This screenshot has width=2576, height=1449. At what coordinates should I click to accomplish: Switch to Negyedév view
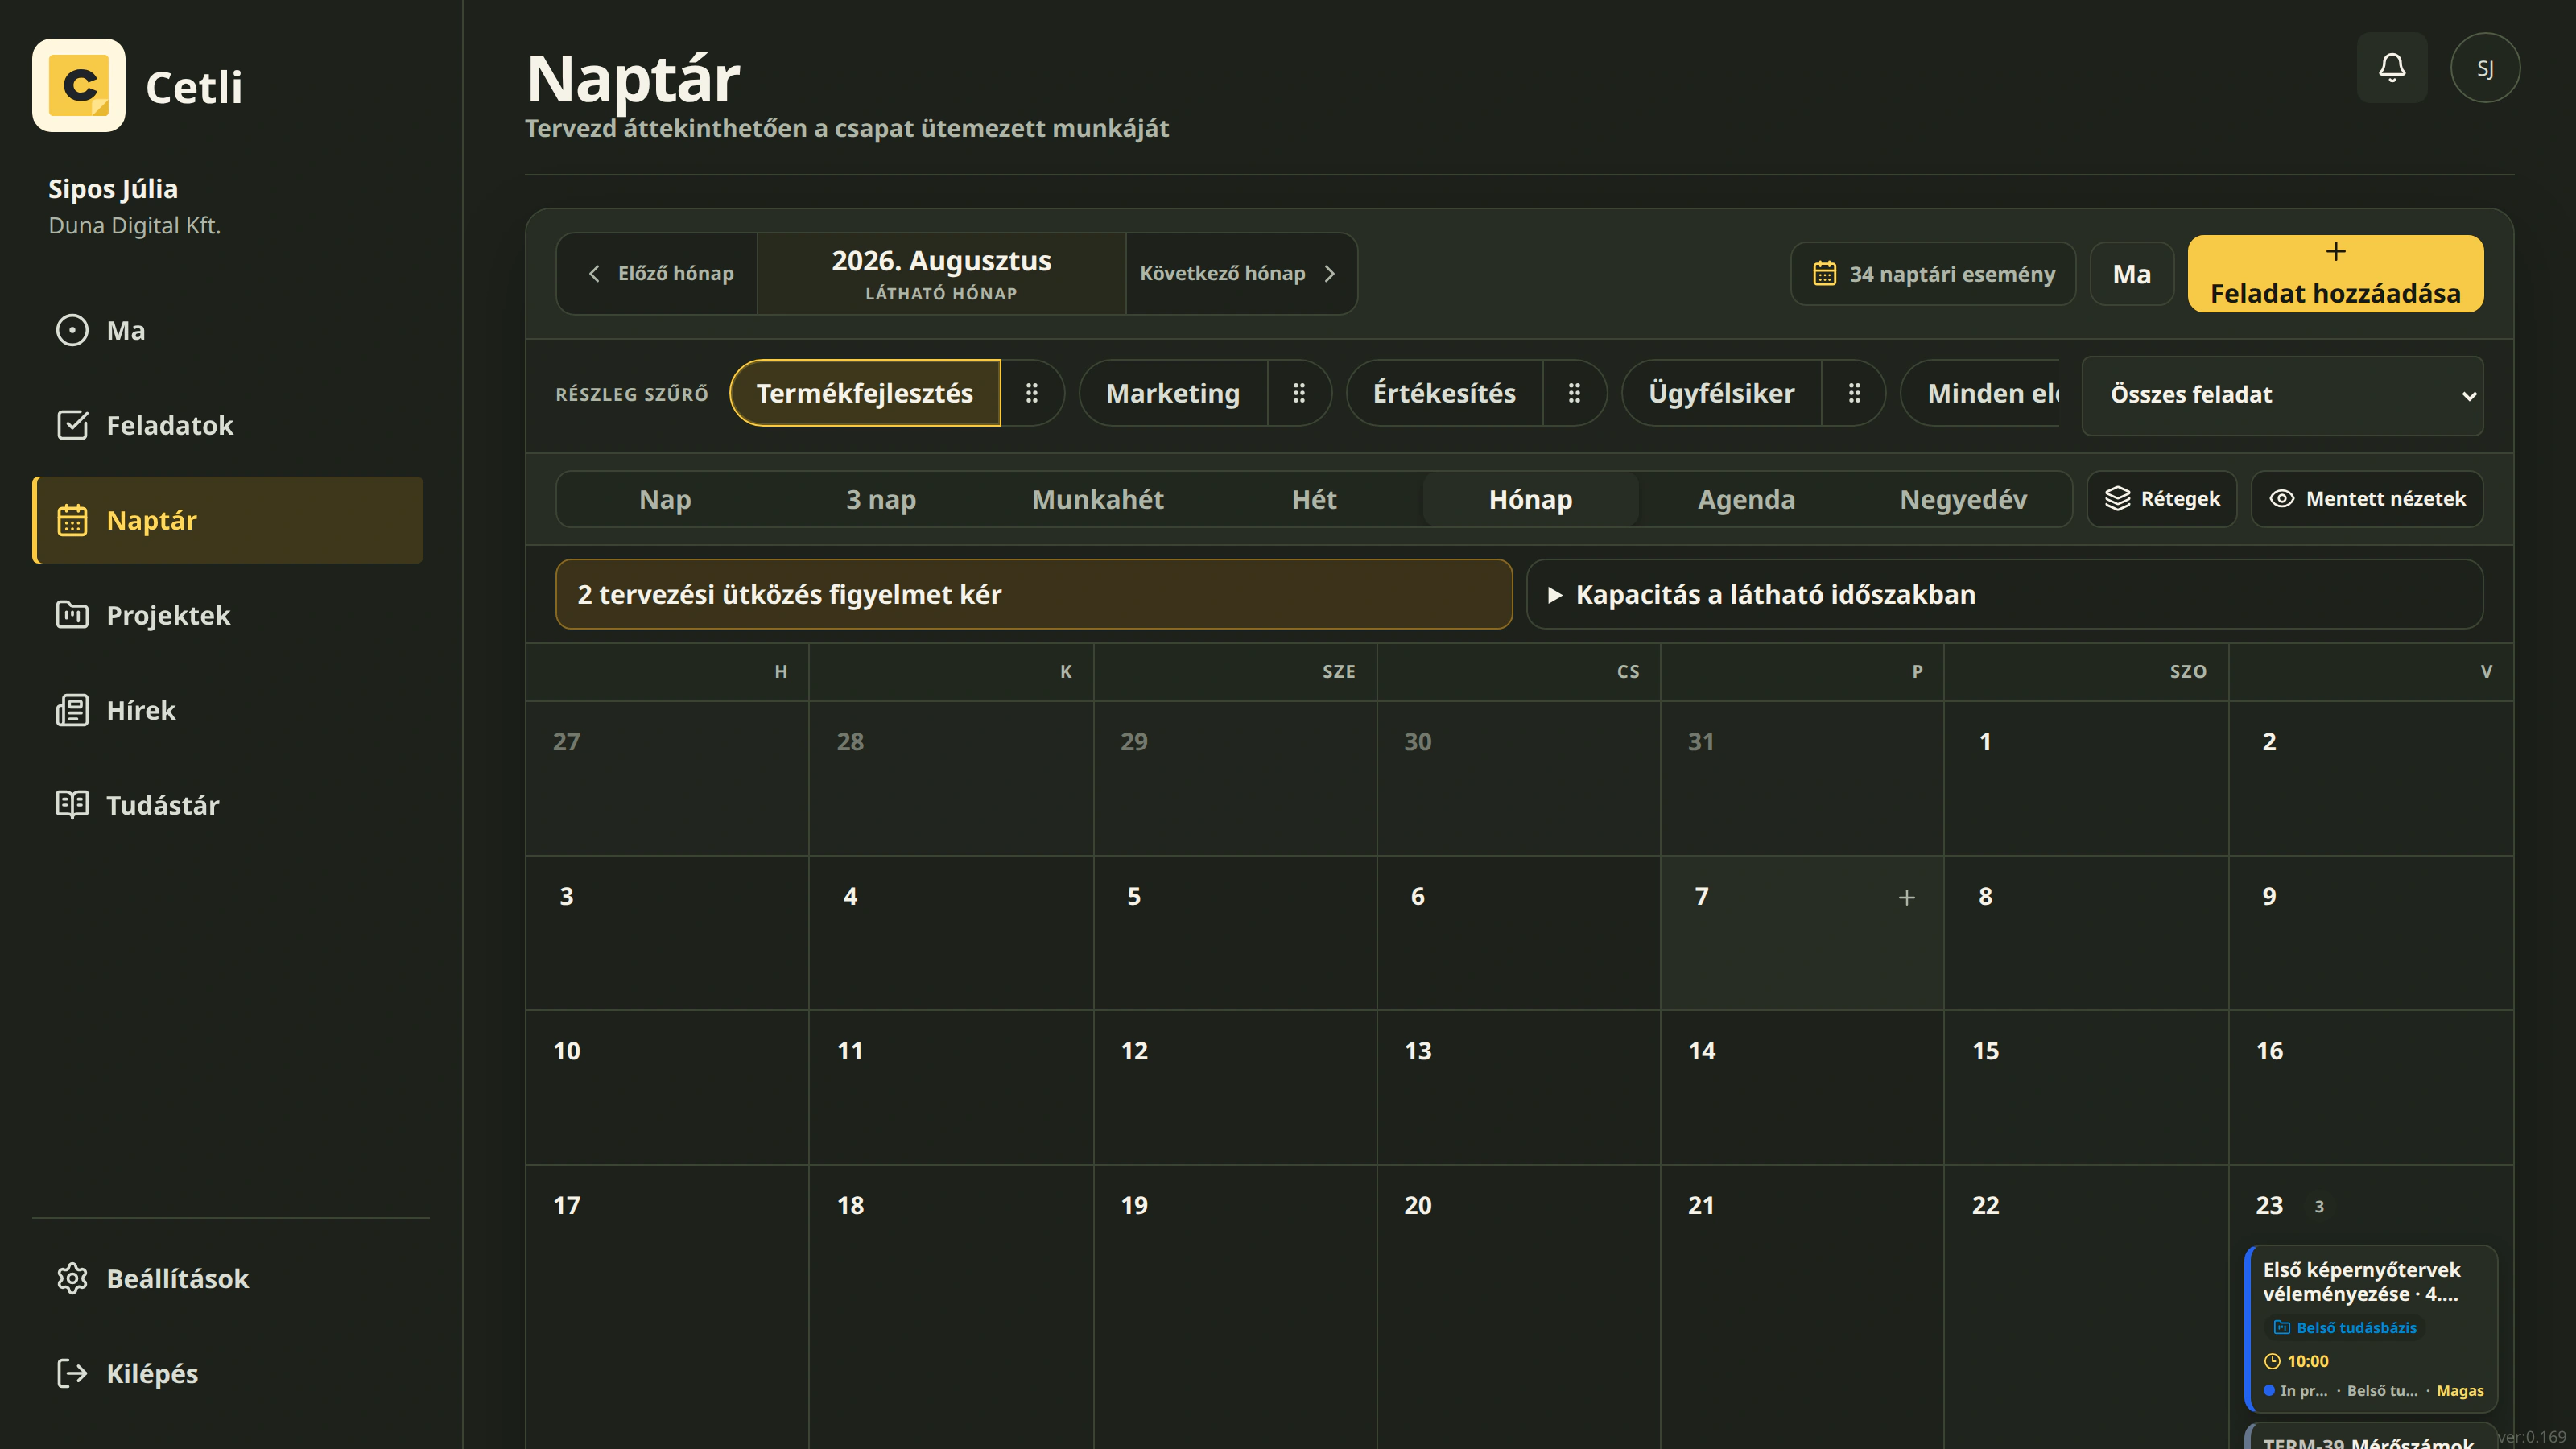pyautogui.click(x=1964, y=499)
